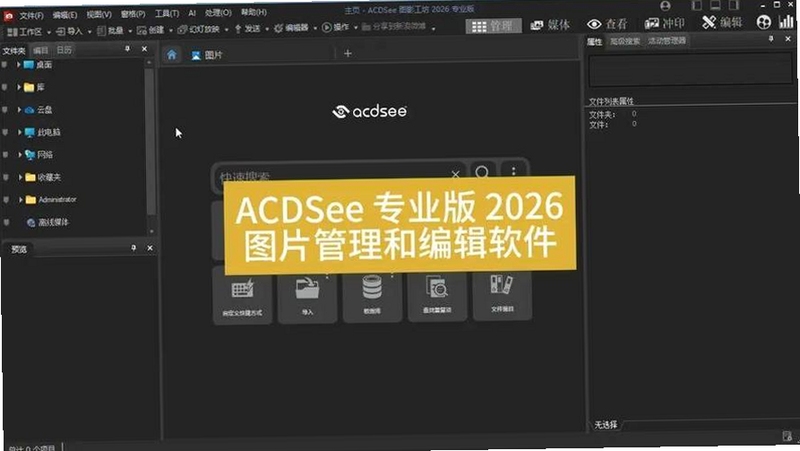Open the AI menu
Image resolution: width=800 pixels, height=451 pixels.
tap(192, 13)
